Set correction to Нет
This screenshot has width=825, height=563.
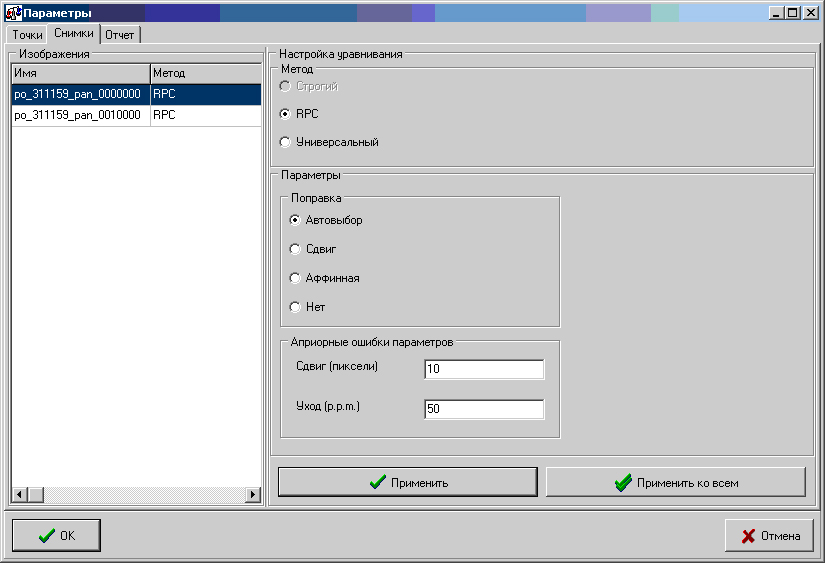(295, 307)
